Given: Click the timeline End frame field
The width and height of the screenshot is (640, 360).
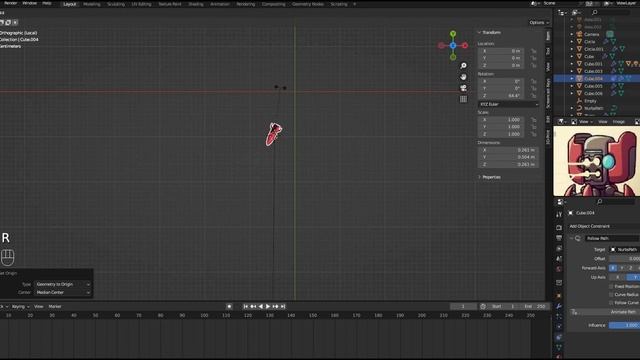Looking at the screenshot, I should click(535, 307).
